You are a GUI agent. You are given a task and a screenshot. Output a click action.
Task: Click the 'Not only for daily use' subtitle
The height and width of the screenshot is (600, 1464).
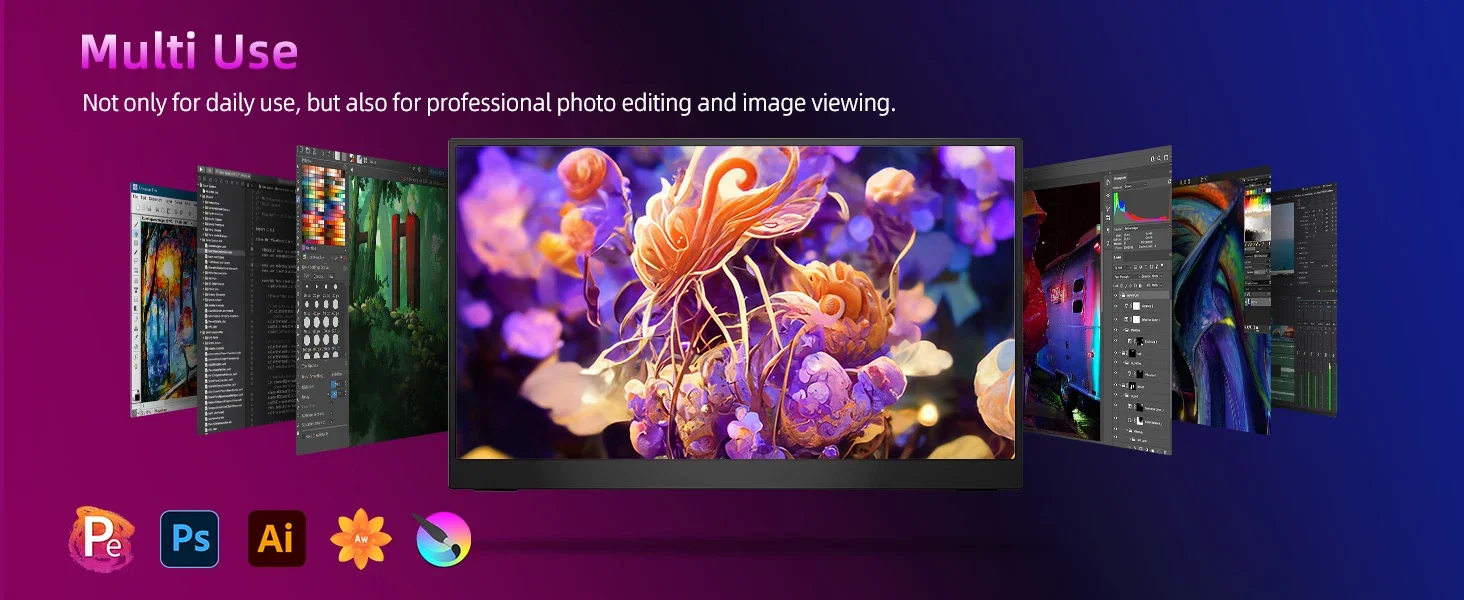(488, 103)
